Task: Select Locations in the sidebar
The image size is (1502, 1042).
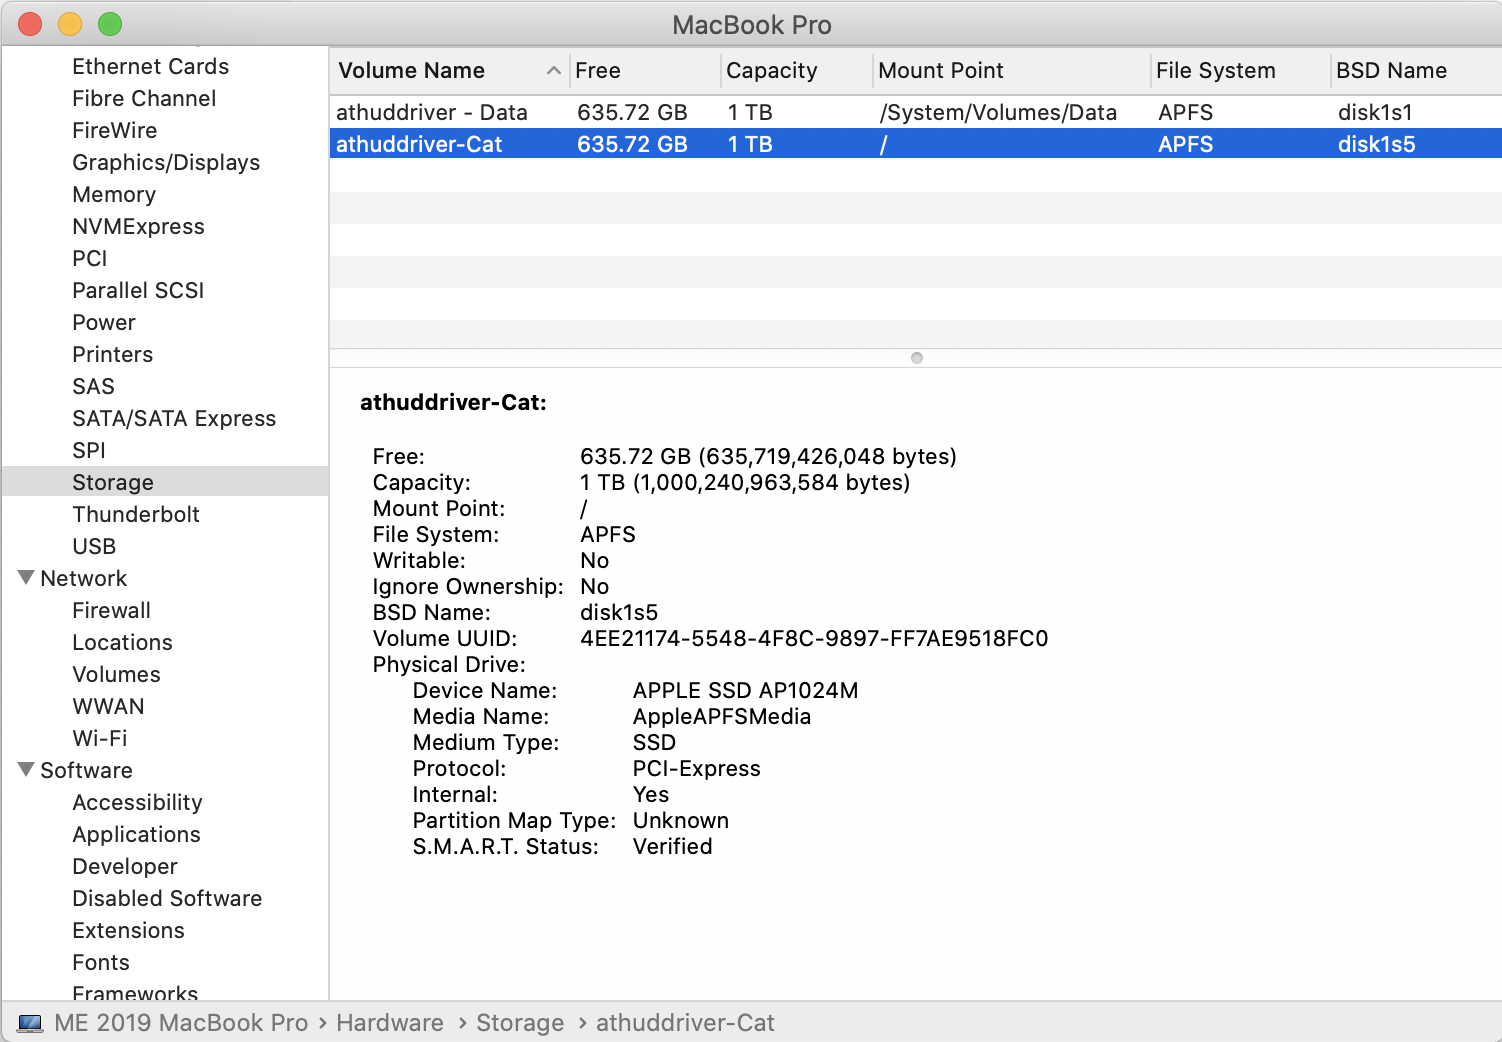Action: (x=122, y=642)
